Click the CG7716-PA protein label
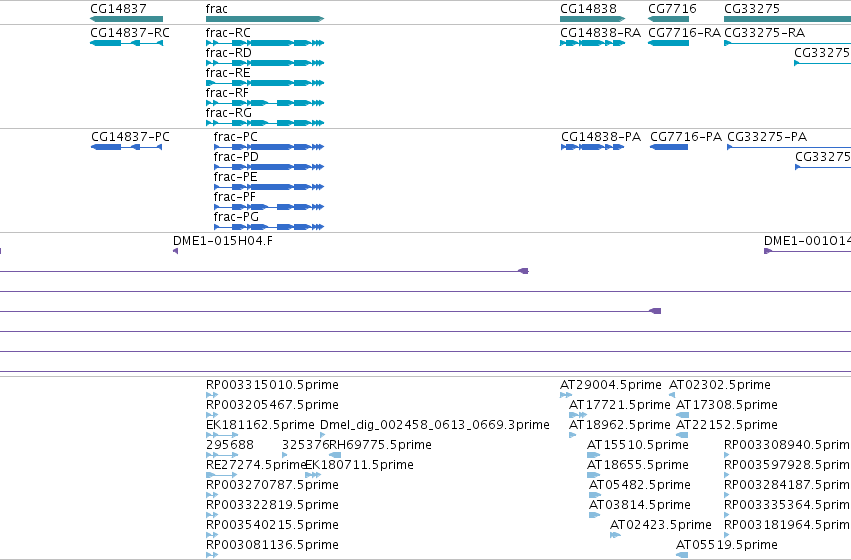The width and height of the screenshot is (851, 560). [686, 137]
